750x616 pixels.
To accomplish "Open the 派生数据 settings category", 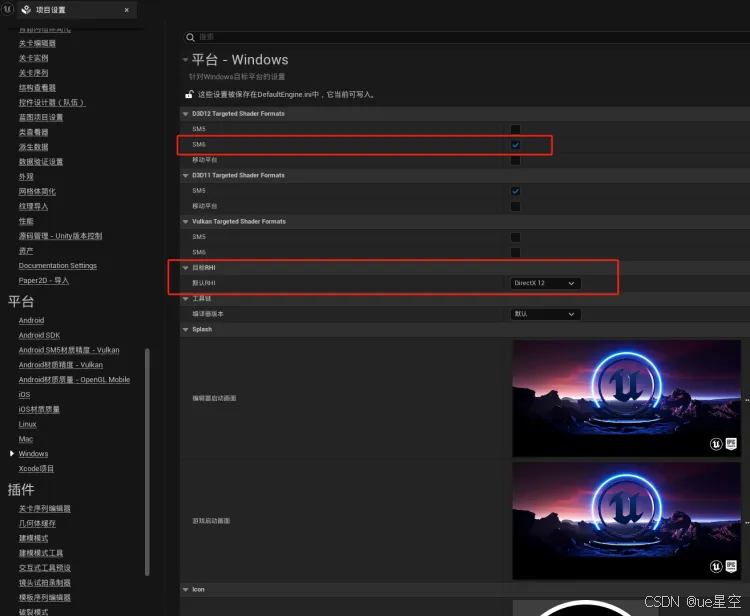I will 33,147.
